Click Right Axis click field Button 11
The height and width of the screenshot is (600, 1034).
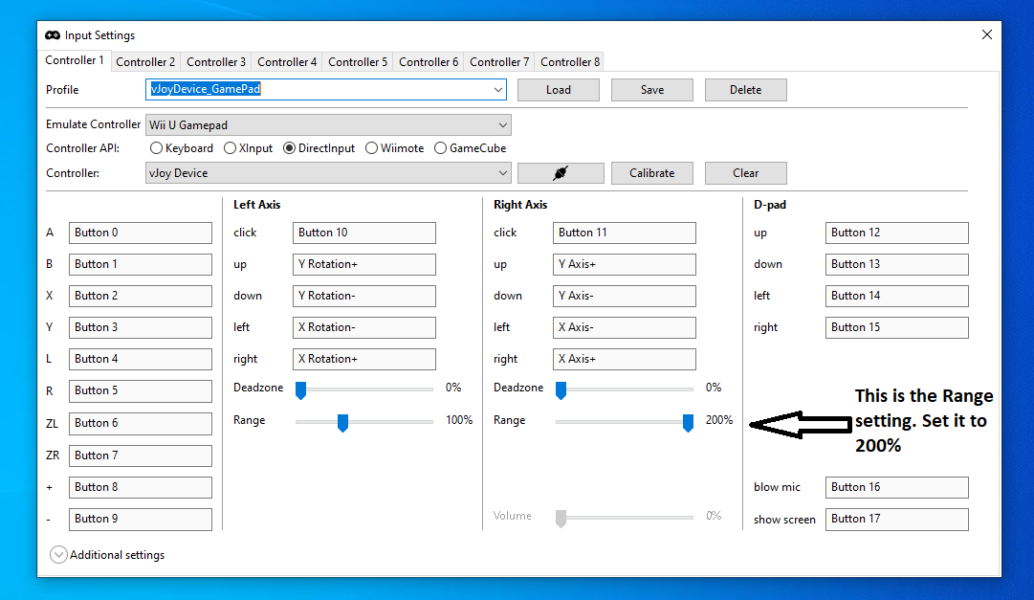click(x=624, y=233)
